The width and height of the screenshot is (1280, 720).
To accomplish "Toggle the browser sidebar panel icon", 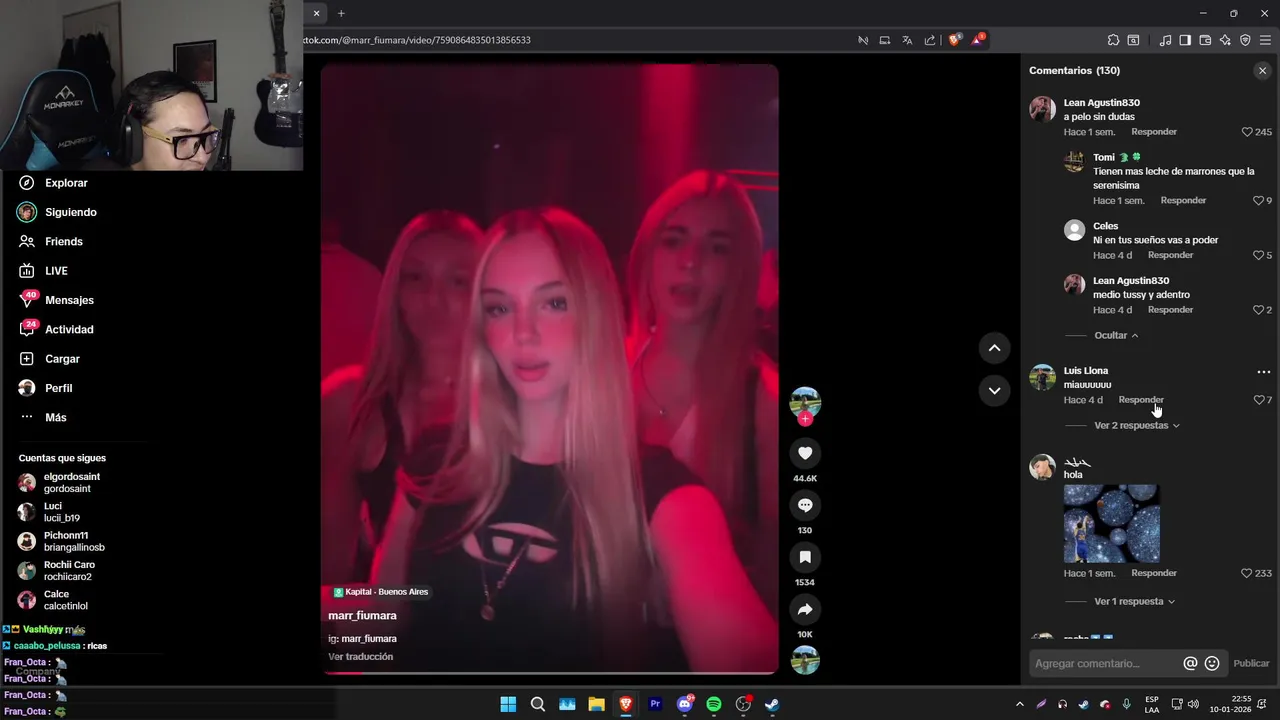I will pyautogui.click(x=1185, y=40).
